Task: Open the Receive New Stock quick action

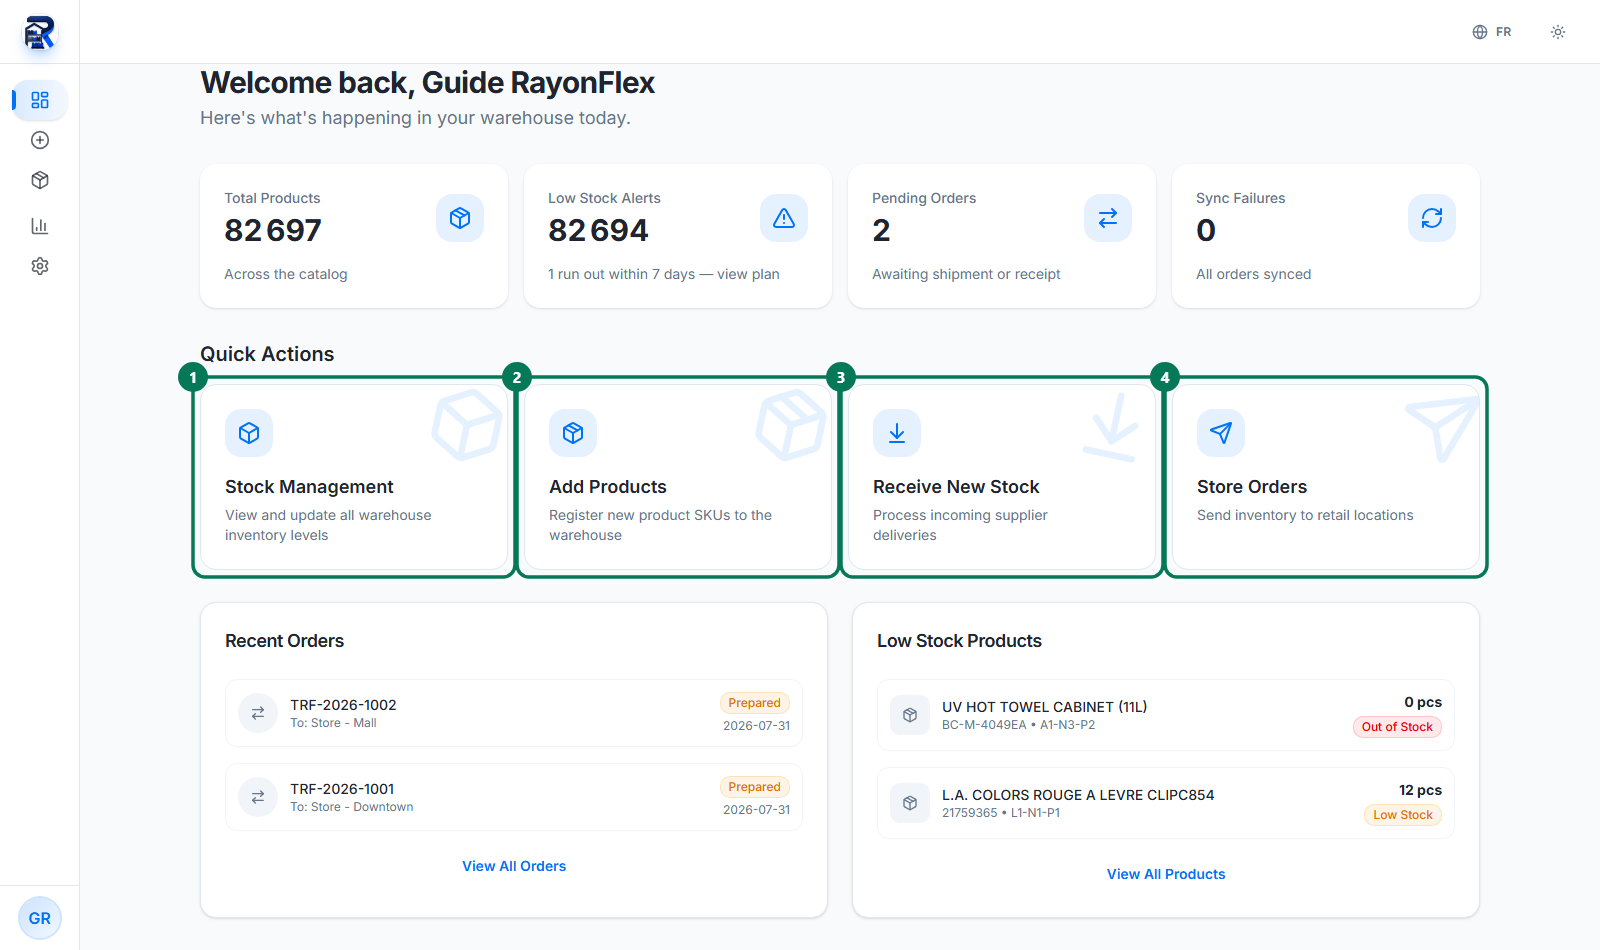Action: click(x=1002, y=477)
